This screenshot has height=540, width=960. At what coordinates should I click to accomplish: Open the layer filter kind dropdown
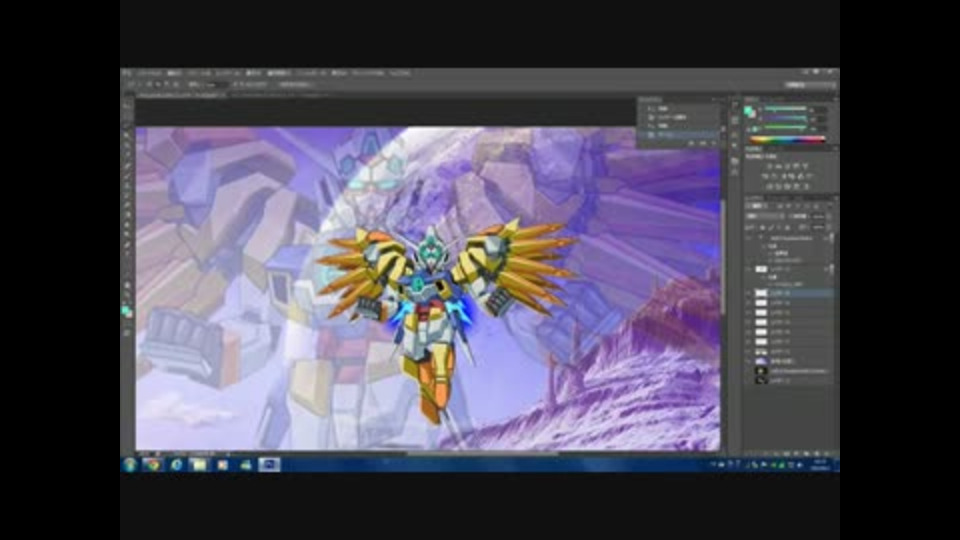click(757, 206)
